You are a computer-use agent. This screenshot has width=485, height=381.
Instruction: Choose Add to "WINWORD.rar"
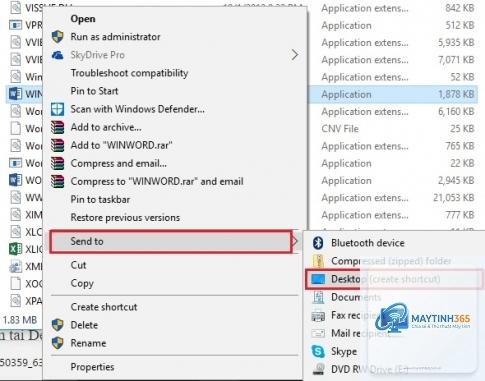(121, 145)
